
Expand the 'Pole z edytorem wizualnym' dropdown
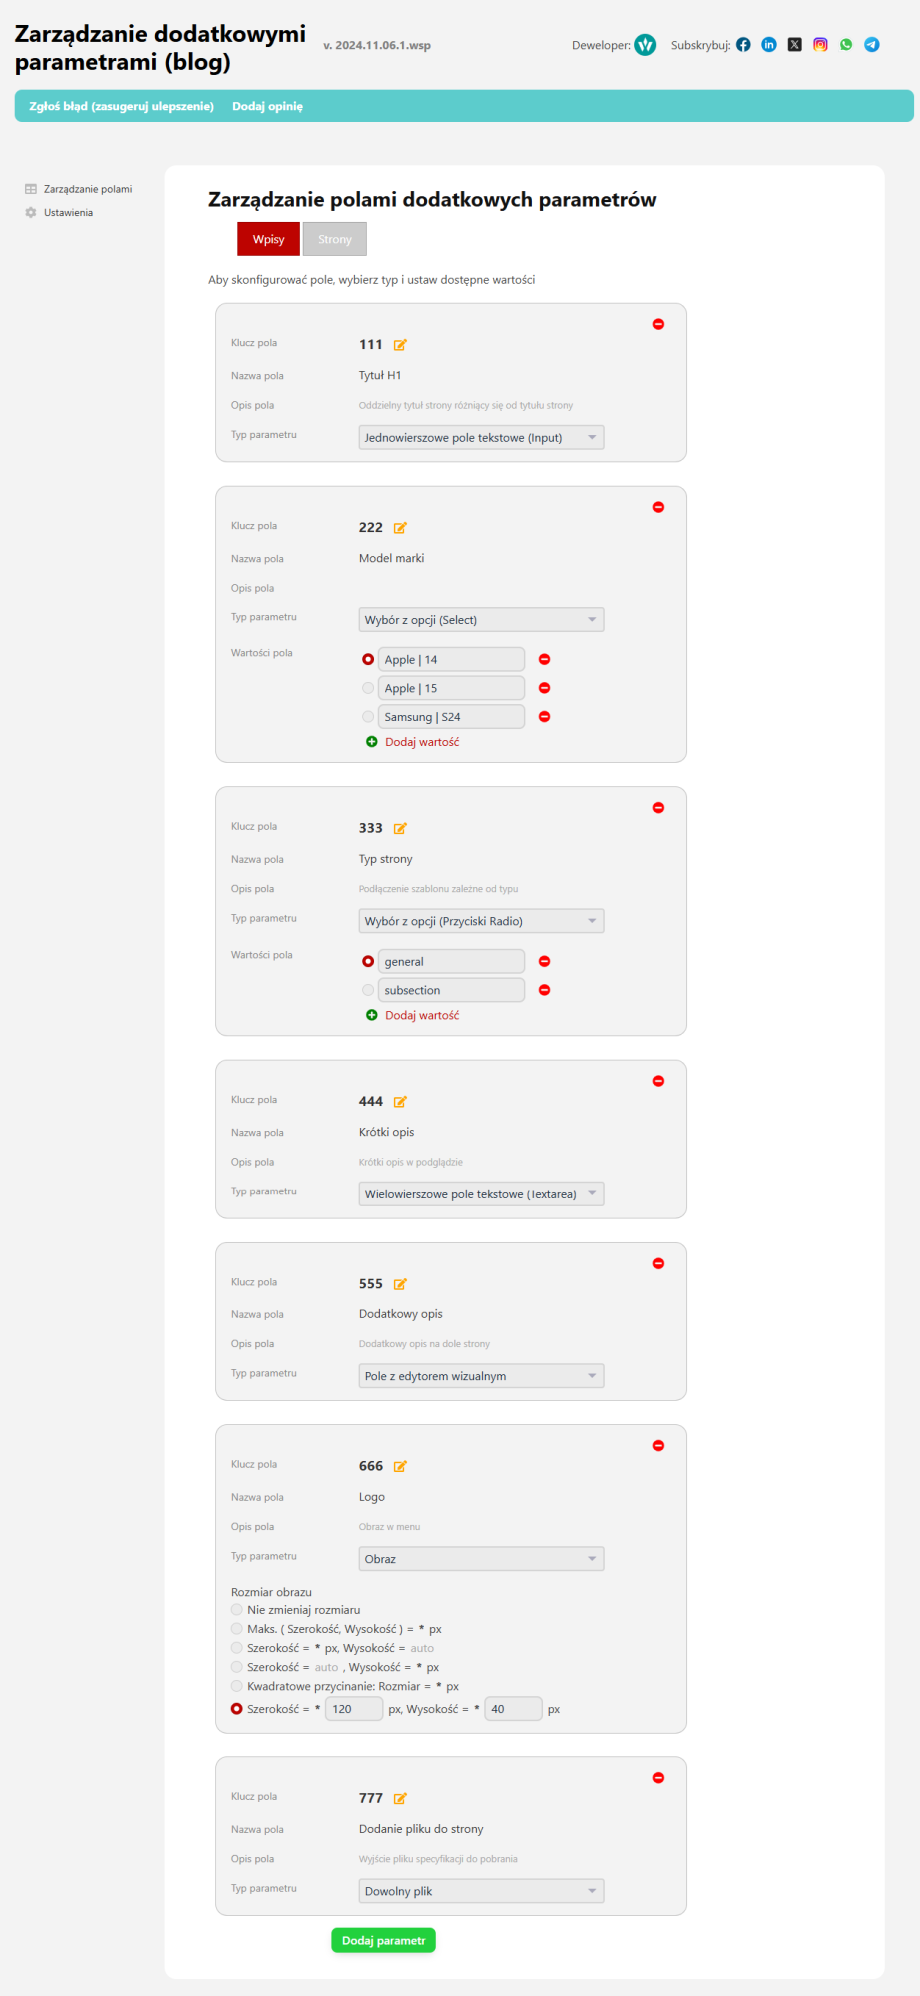(x=481, y=1376)
